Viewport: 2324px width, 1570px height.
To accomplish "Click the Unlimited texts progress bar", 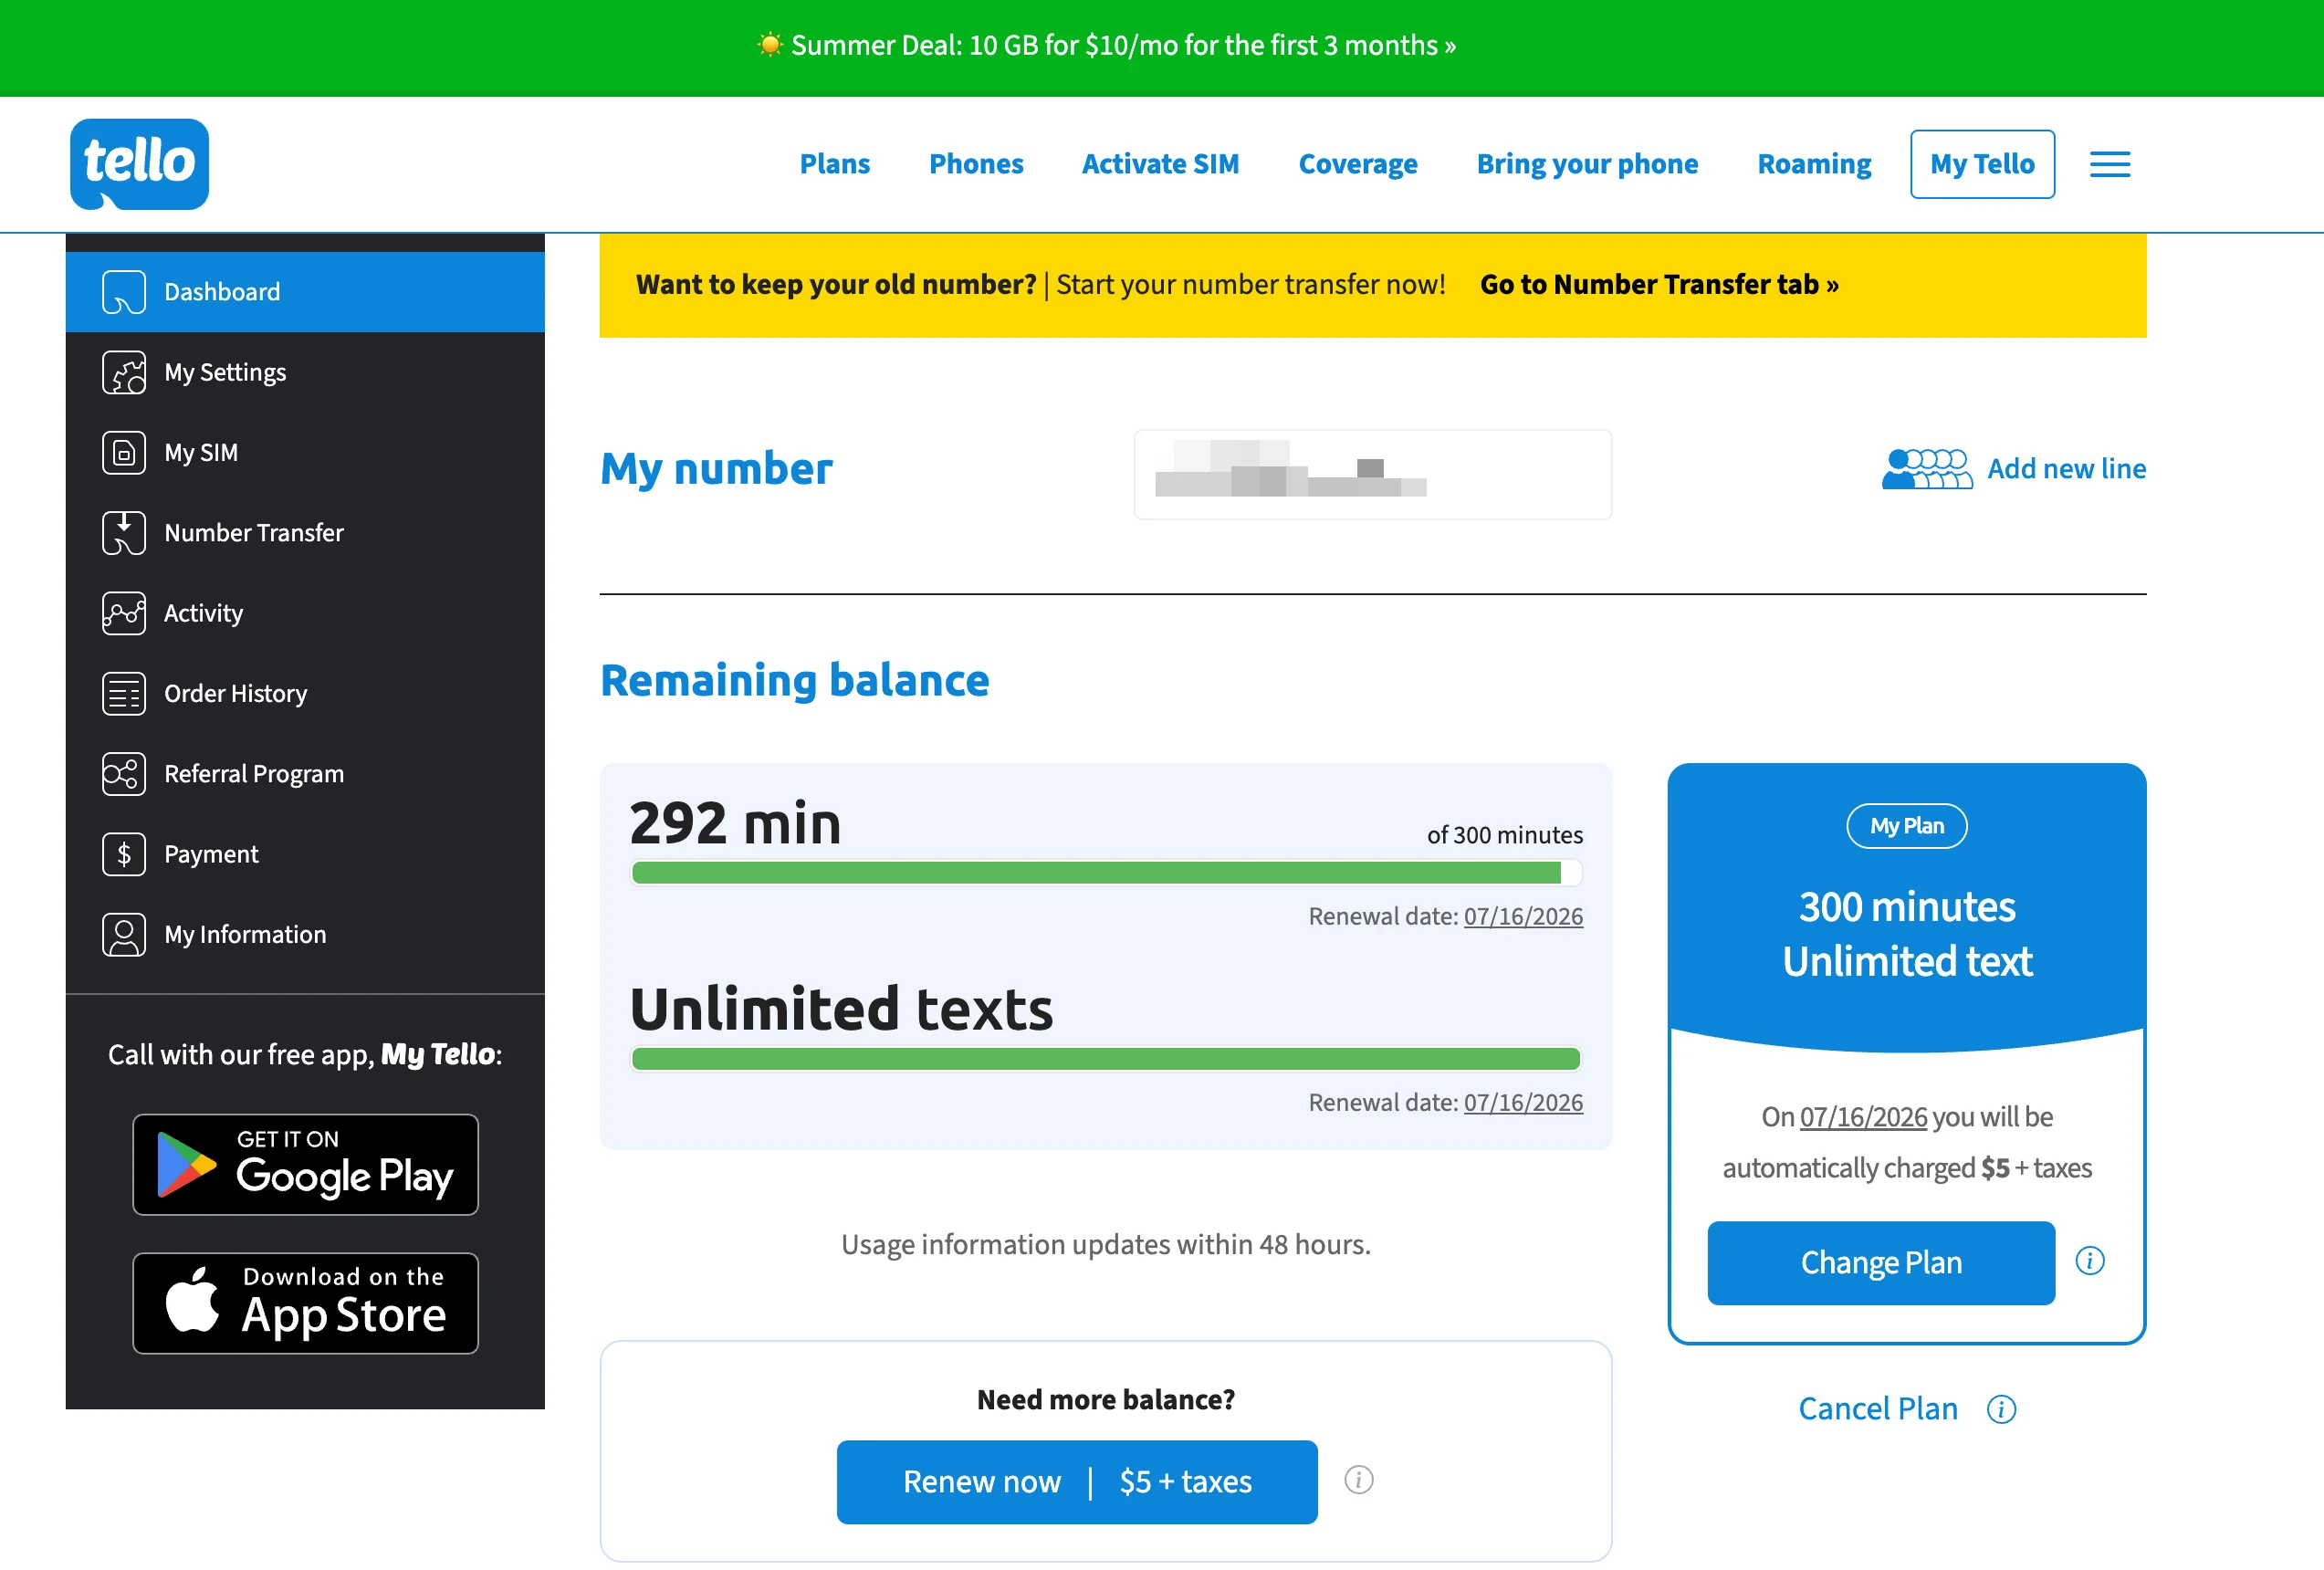I will [x=1106, y=1058].
